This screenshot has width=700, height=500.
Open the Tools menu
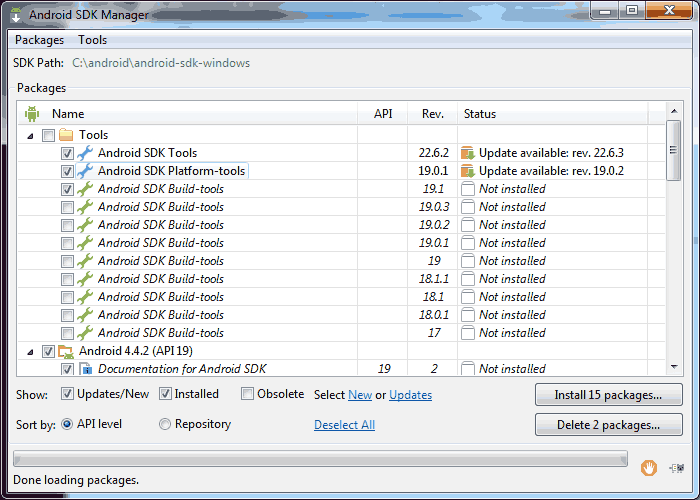coord(92,40)
